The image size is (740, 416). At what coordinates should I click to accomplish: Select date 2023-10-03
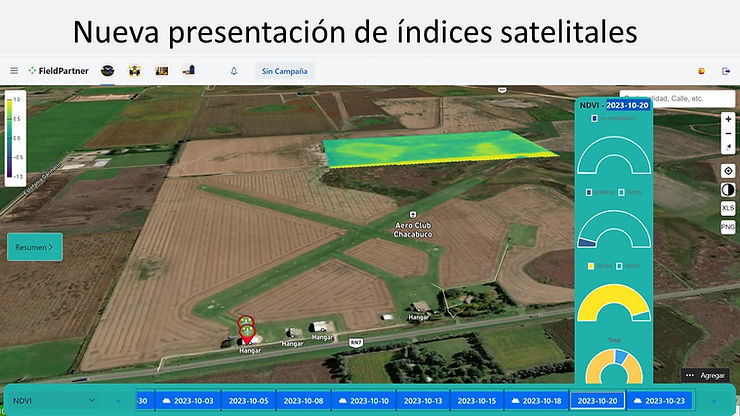pyautogui.click(x=188, y=401)
